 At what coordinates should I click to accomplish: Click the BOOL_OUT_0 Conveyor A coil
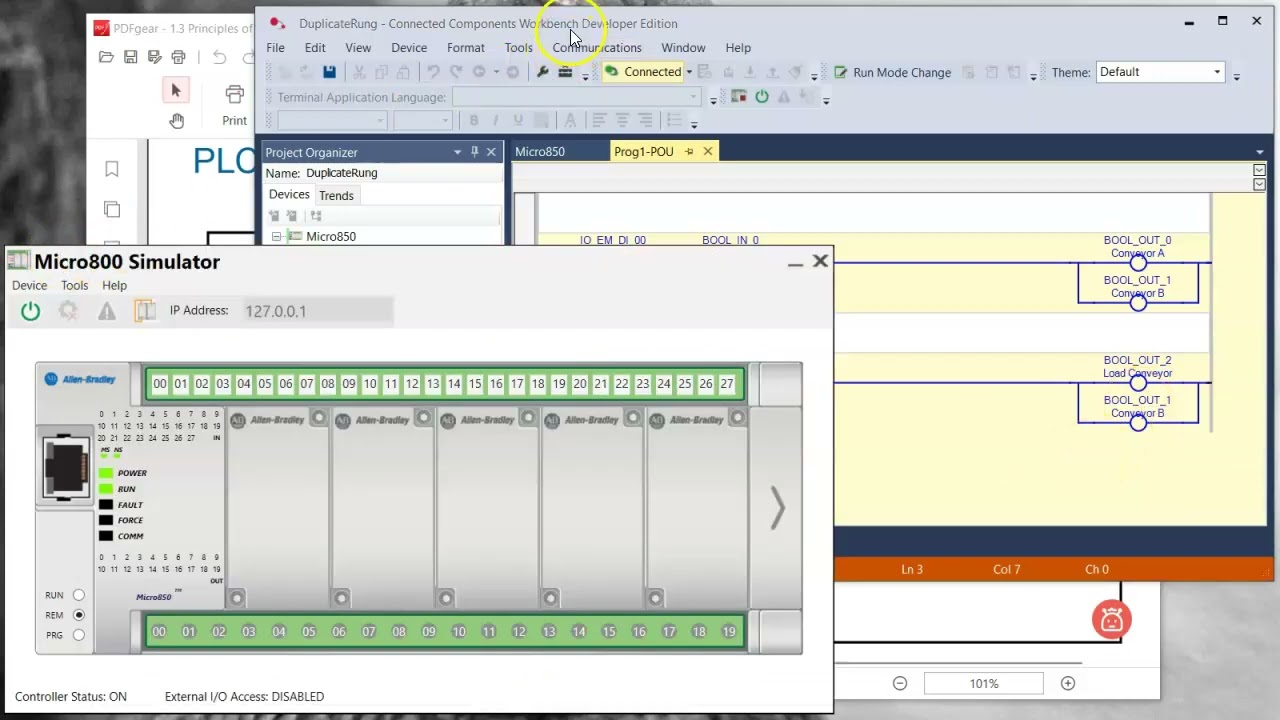pyautogui.click(x=1138, y=264)
